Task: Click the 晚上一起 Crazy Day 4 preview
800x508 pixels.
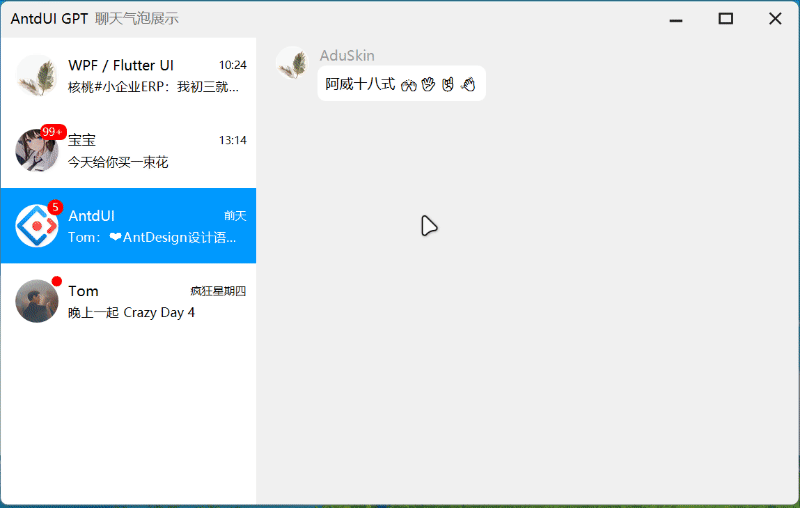Action: pyautogui.click(x=132, y=312)
